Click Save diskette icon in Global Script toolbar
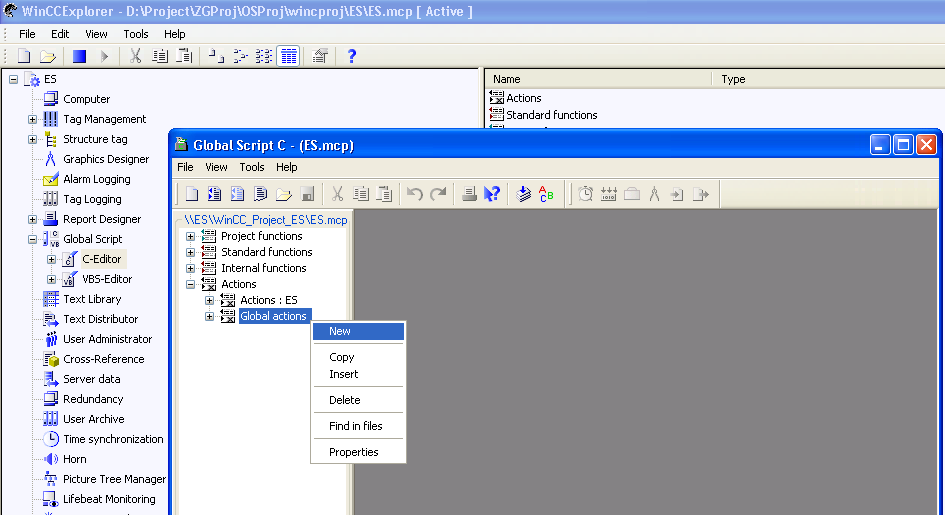The width and height of the screenshot is (945, 515). [307, 194]
